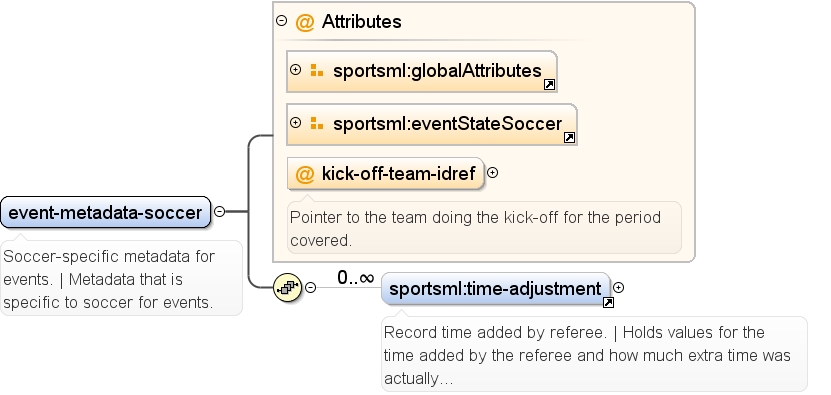The width and height of the screenshot is (831, 395).
Task: Click the sequence compositor icon
Action: (x=288, y=288)
